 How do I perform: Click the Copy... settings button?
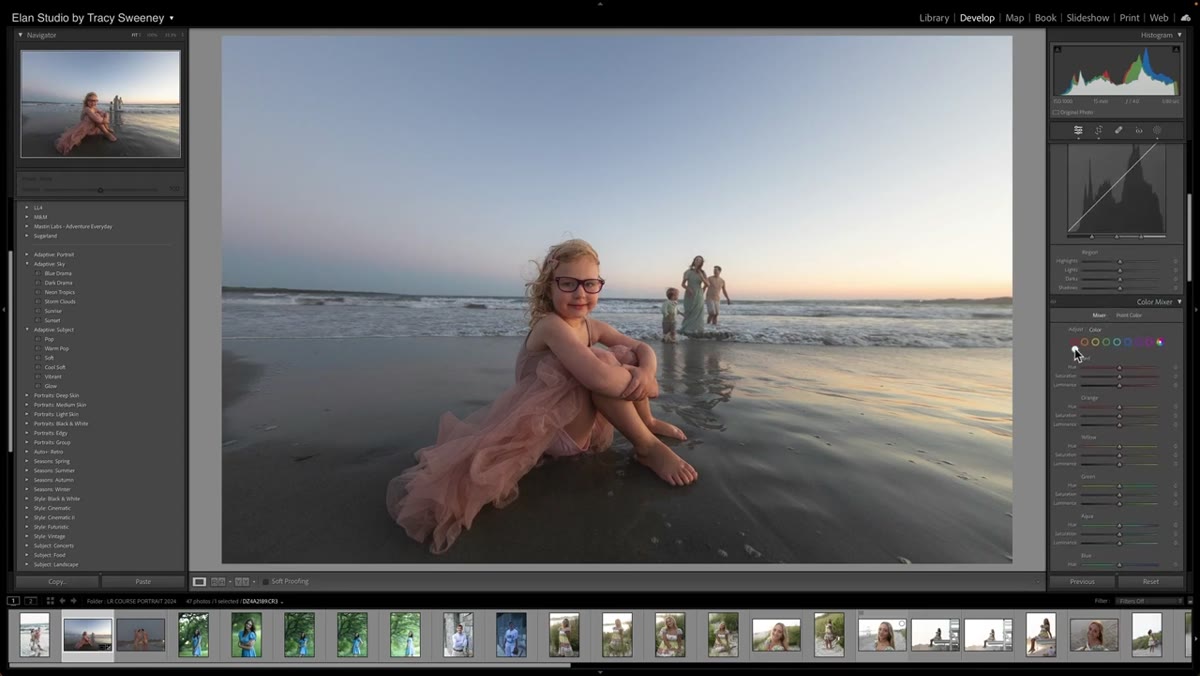click(x=57, y=581)
